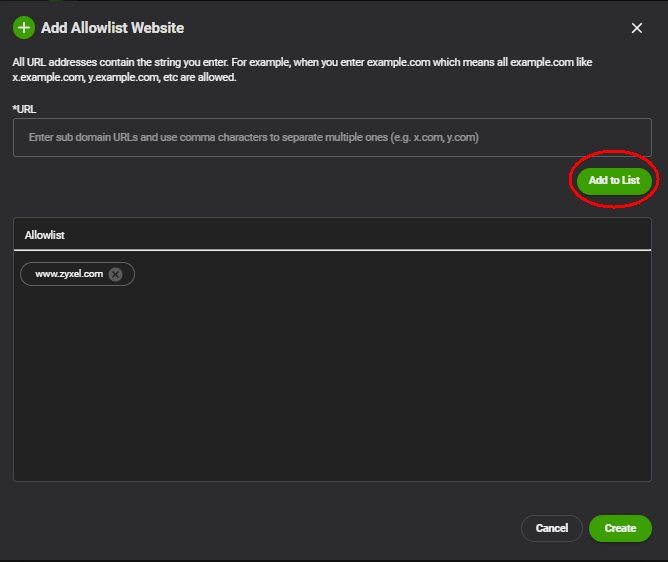Click the *URL field label

[25, 108]
